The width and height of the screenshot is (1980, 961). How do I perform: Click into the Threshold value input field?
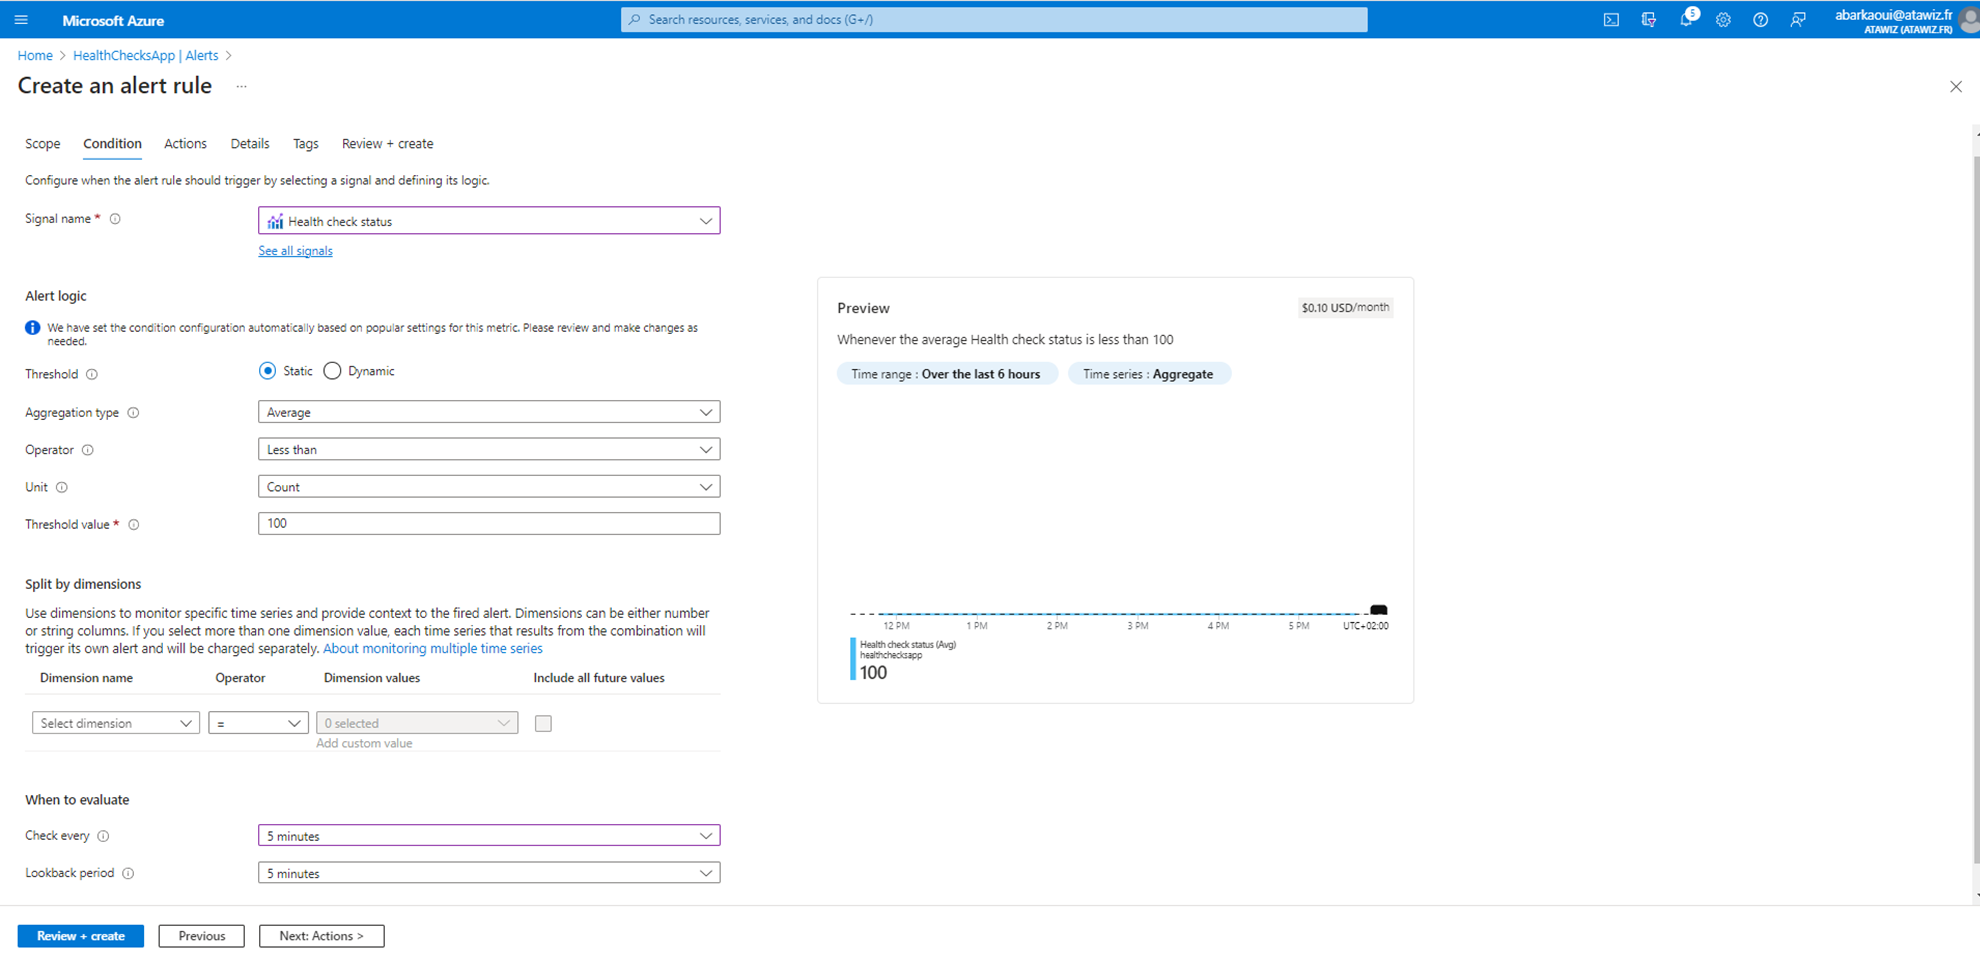coord(488,524)
